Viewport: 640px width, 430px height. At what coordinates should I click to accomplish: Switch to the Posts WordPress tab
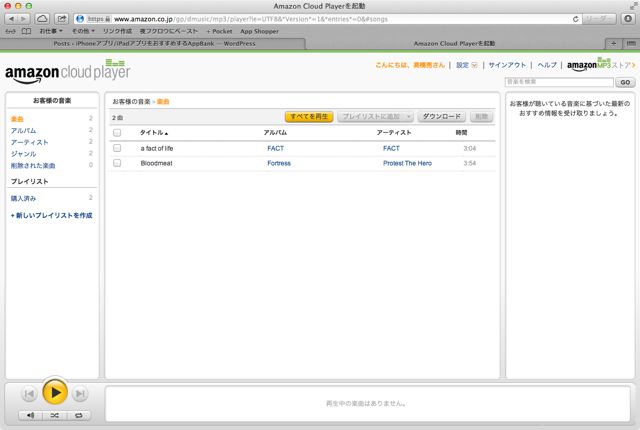tap(154, 43)
